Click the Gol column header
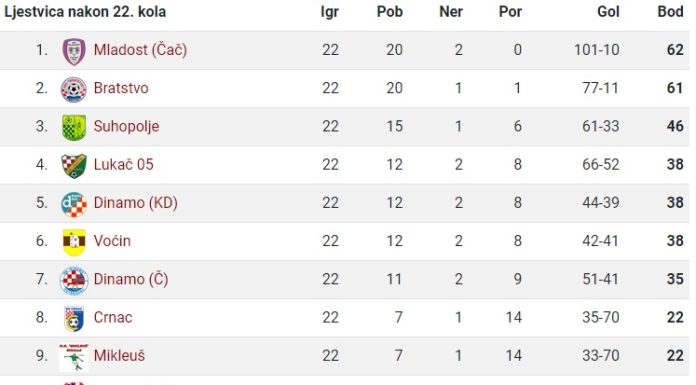Viewport: 696px width, 385px height. point(608,12)
